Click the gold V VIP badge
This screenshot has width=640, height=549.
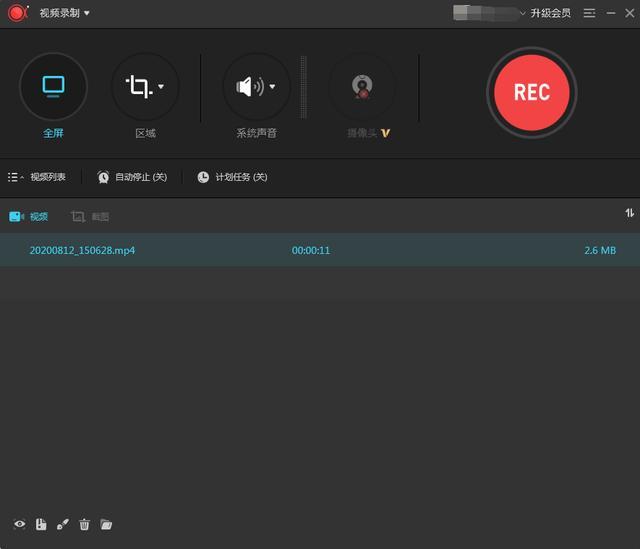[385, 133]
